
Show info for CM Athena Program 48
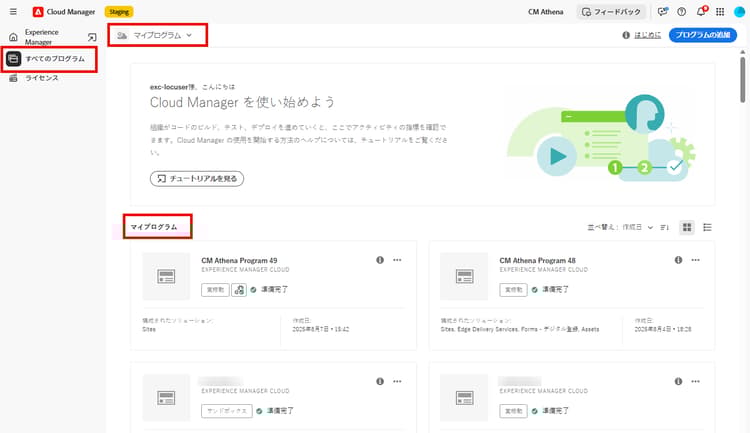678,260
